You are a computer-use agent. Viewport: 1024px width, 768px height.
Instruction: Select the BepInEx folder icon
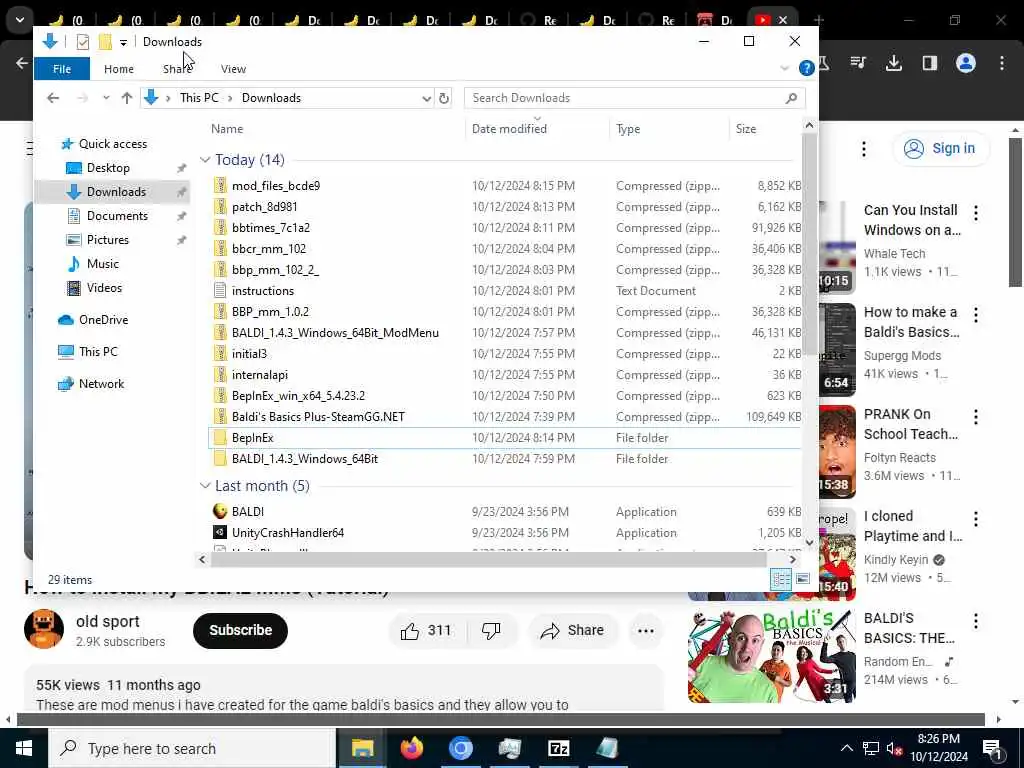coord(221,438)
